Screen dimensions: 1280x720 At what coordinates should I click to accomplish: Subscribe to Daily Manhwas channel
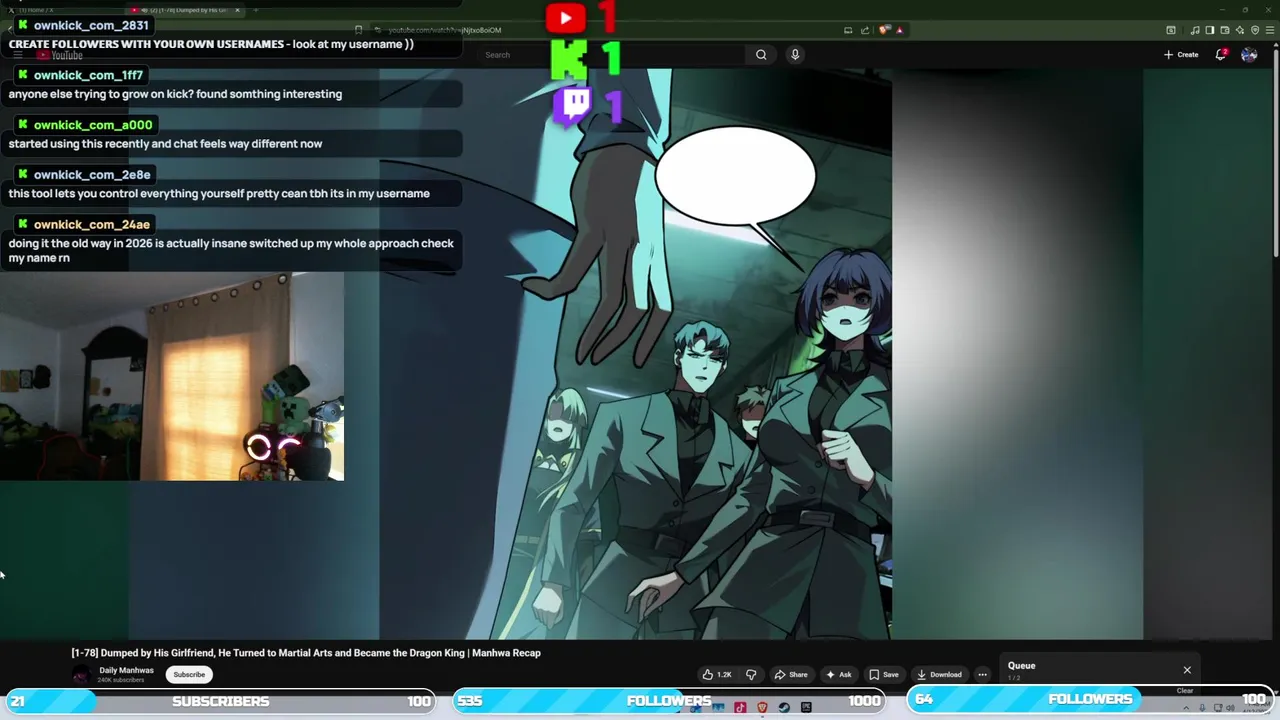coord(189,675)
